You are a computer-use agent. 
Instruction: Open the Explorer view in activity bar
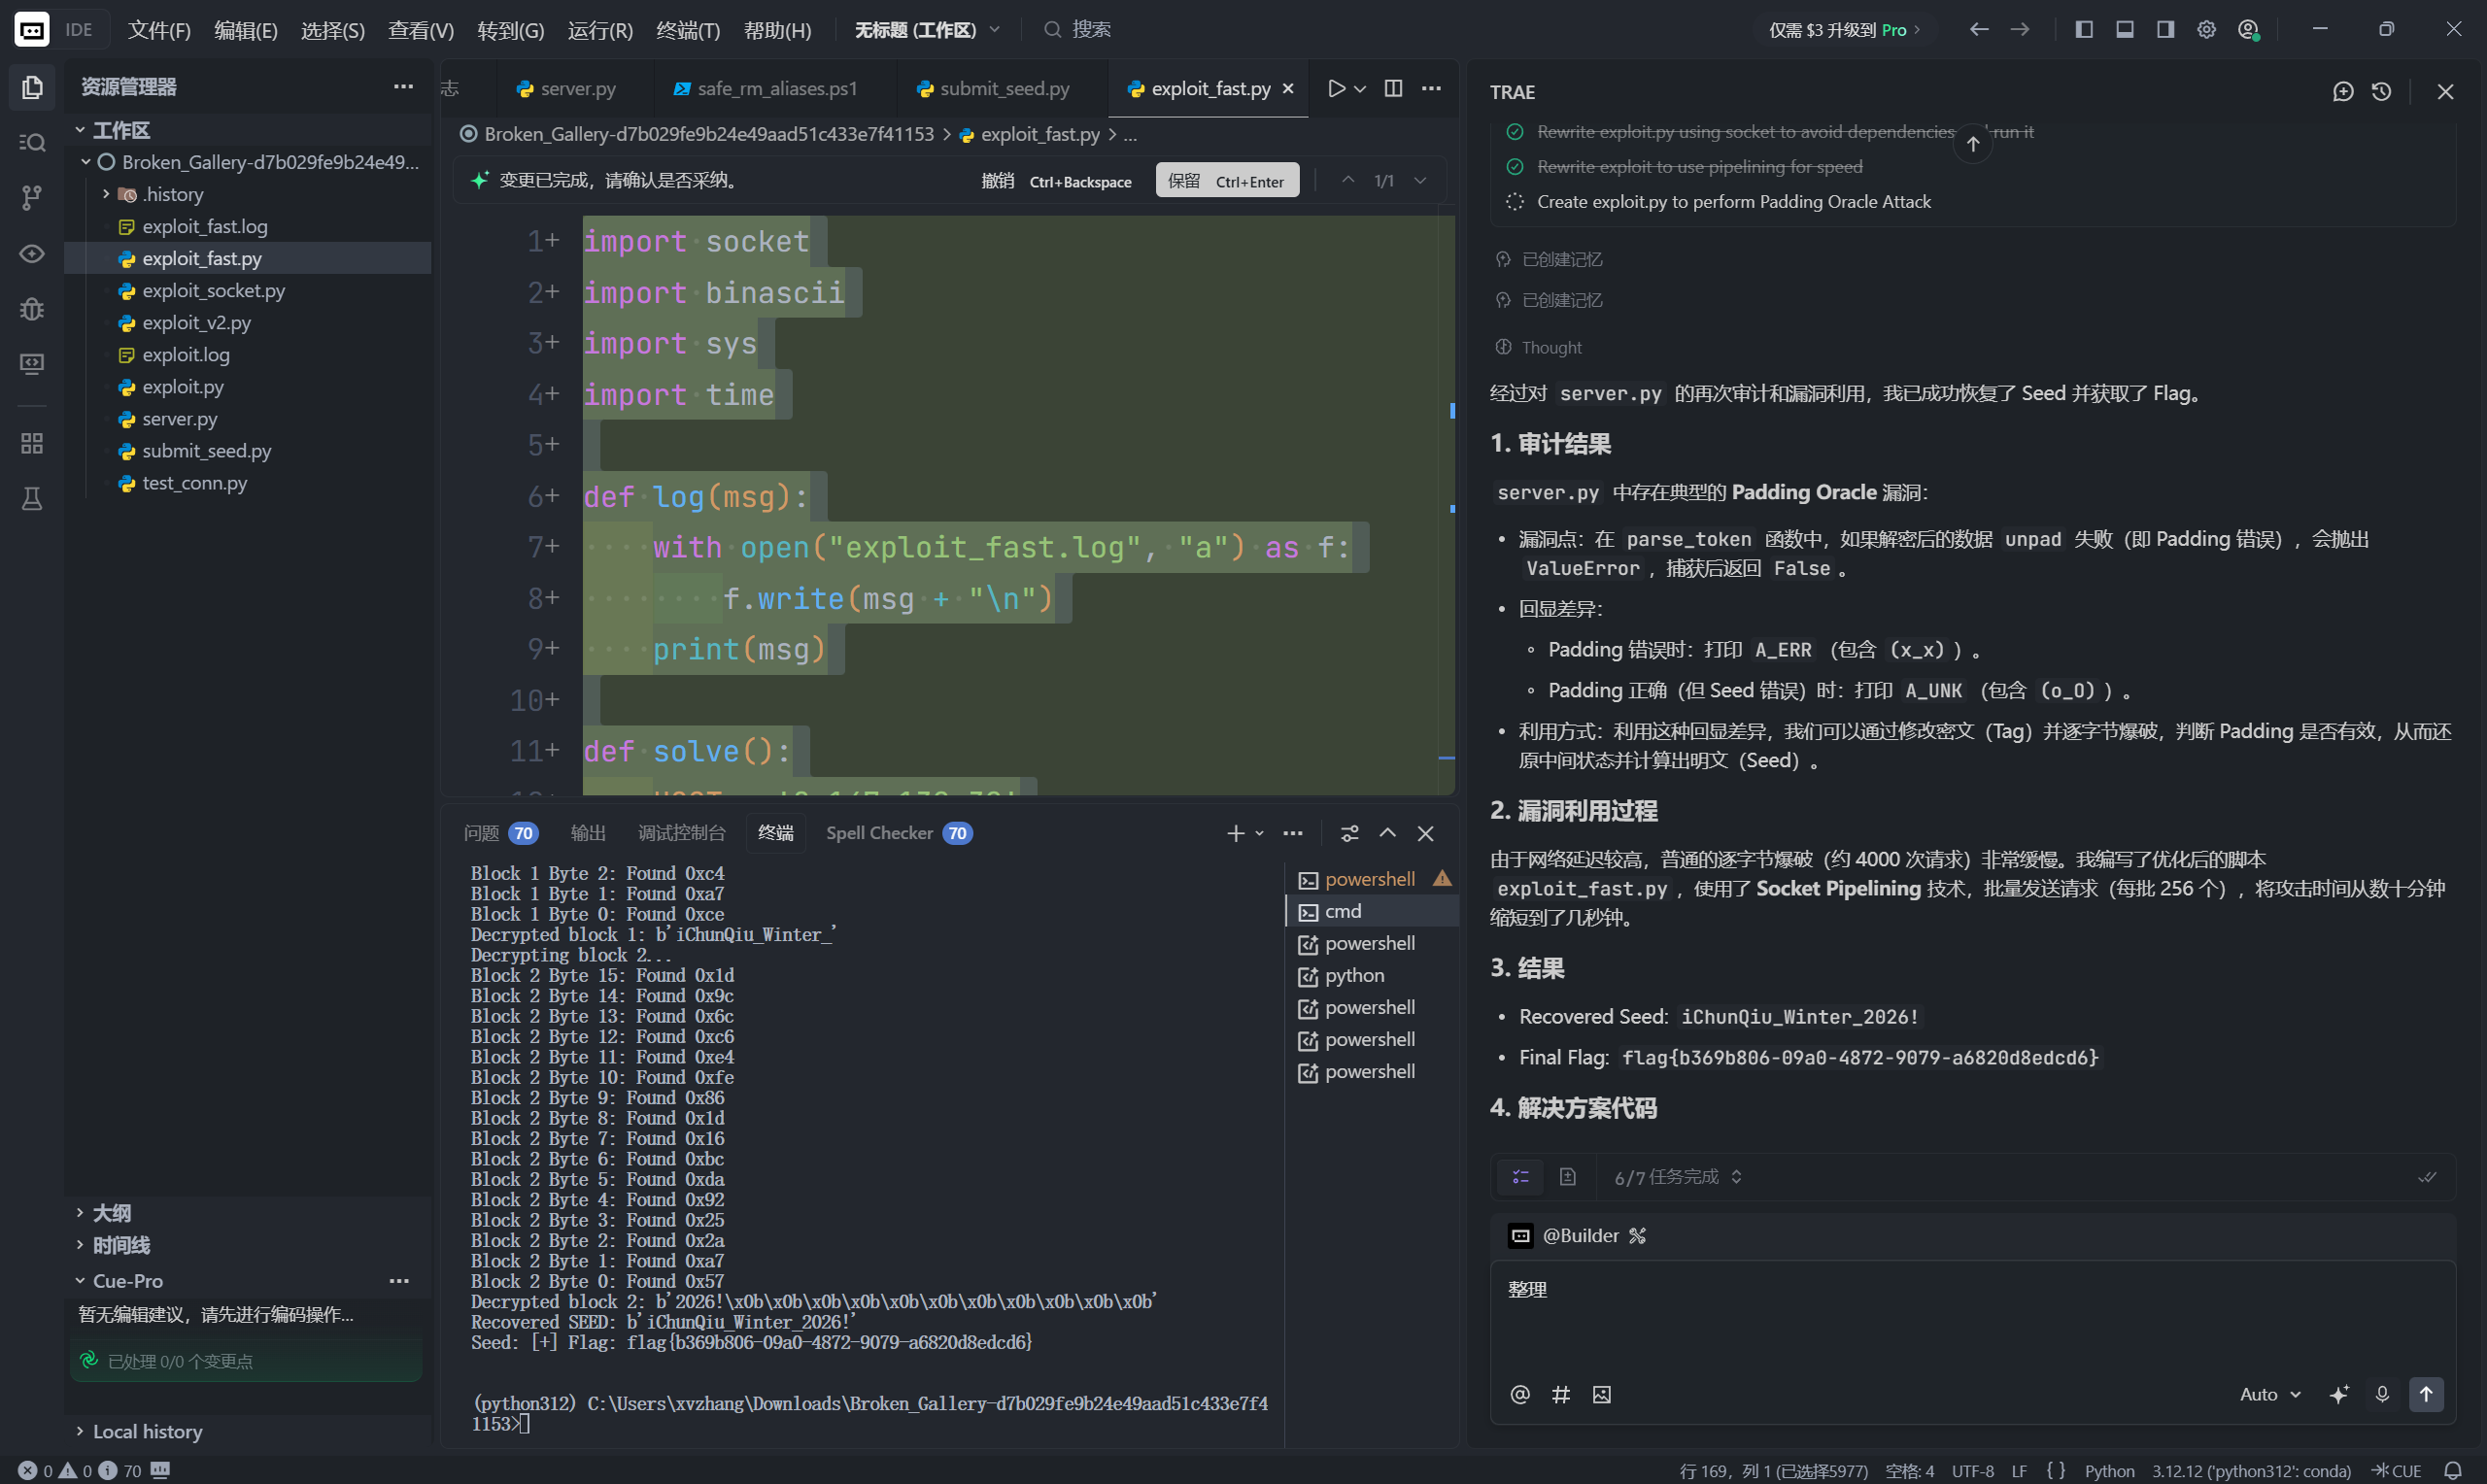32,88
